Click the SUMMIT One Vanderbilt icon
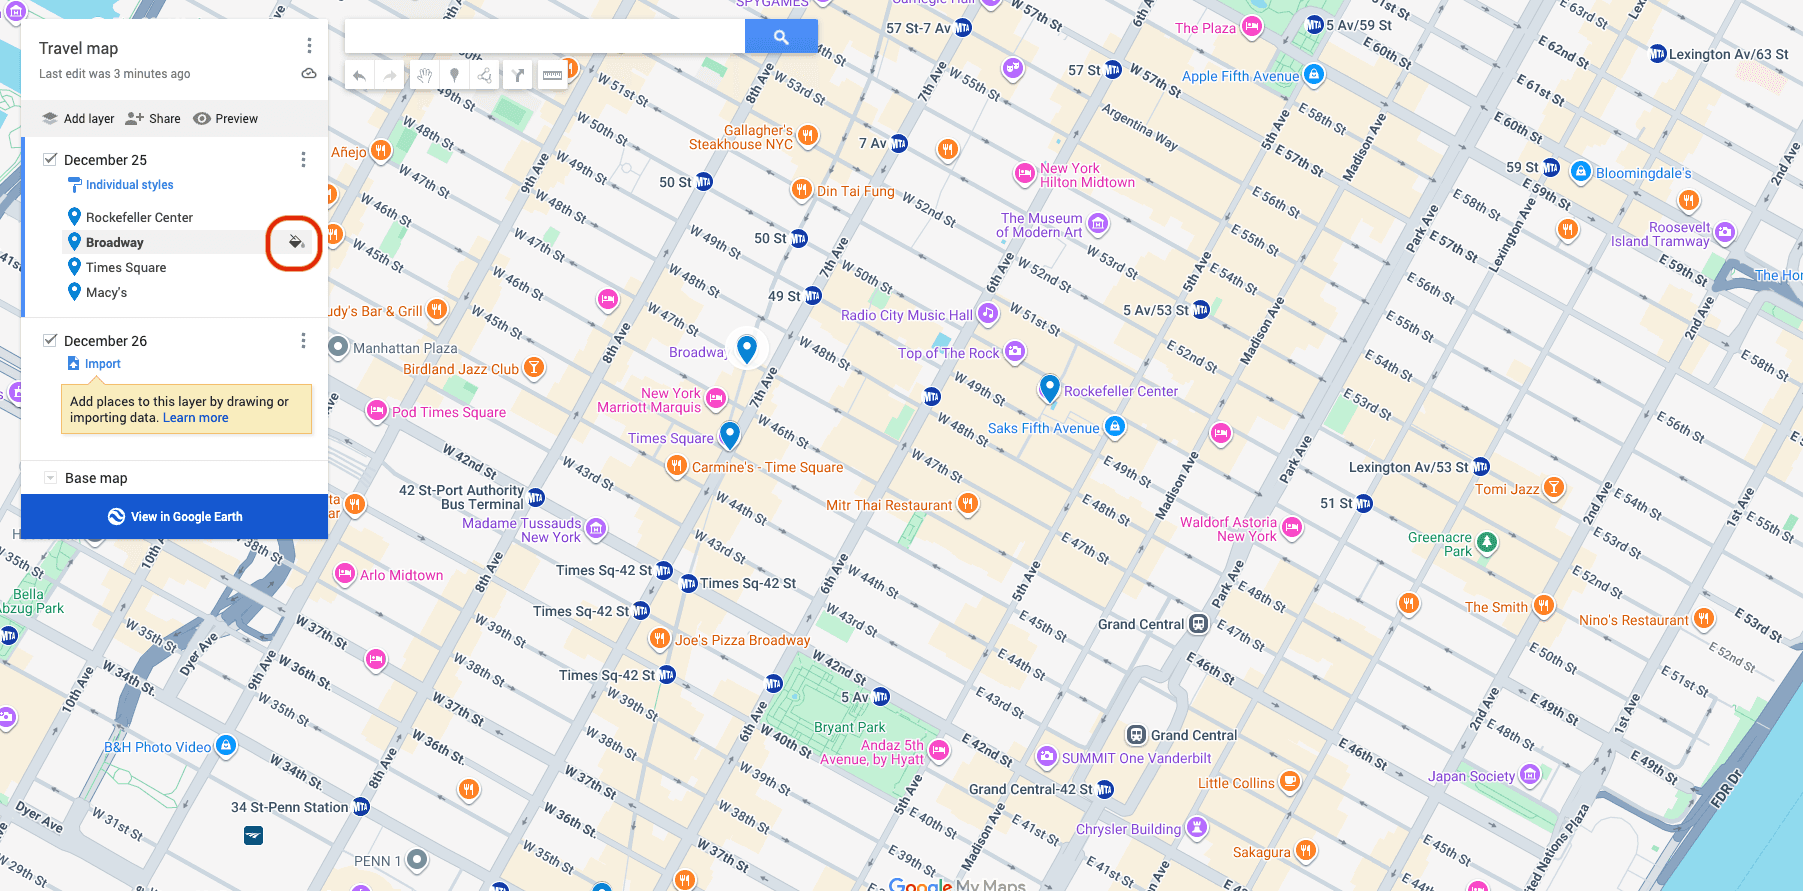The width and height of the screenshot is (1803, 891). (1047, 757)
